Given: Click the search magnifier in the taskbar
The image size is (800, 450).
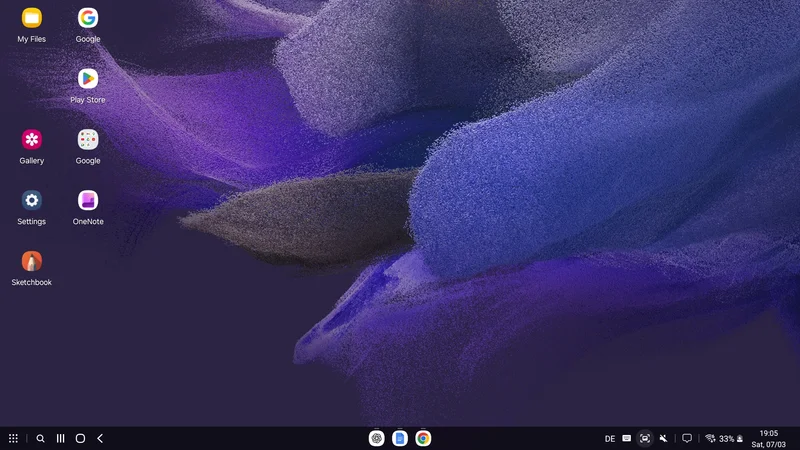Looking at the screenshot, I should click(x=40, y=438).
